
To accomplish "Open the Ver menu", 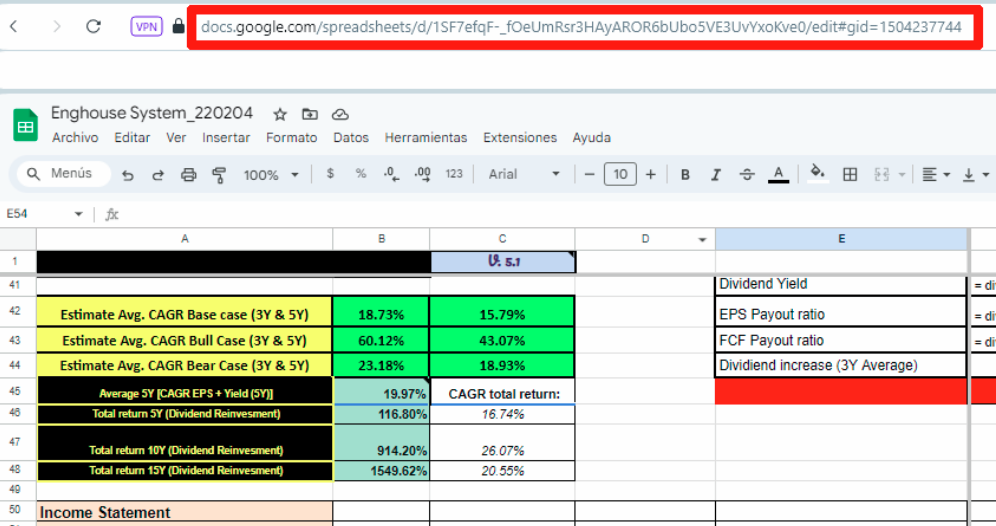I will [176, 138].
